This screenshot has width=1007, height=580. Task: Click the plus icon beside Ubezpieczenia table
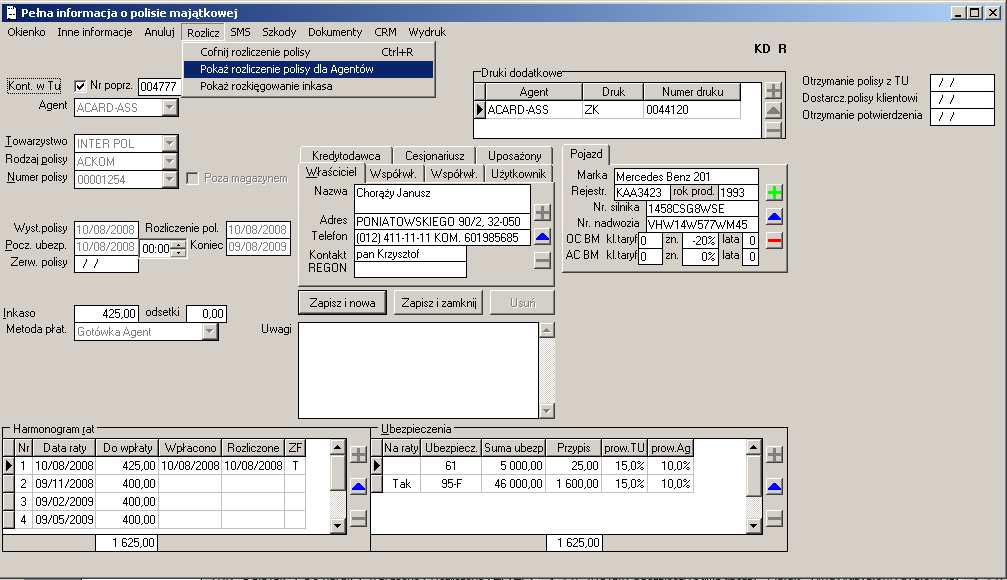point(775,455)
